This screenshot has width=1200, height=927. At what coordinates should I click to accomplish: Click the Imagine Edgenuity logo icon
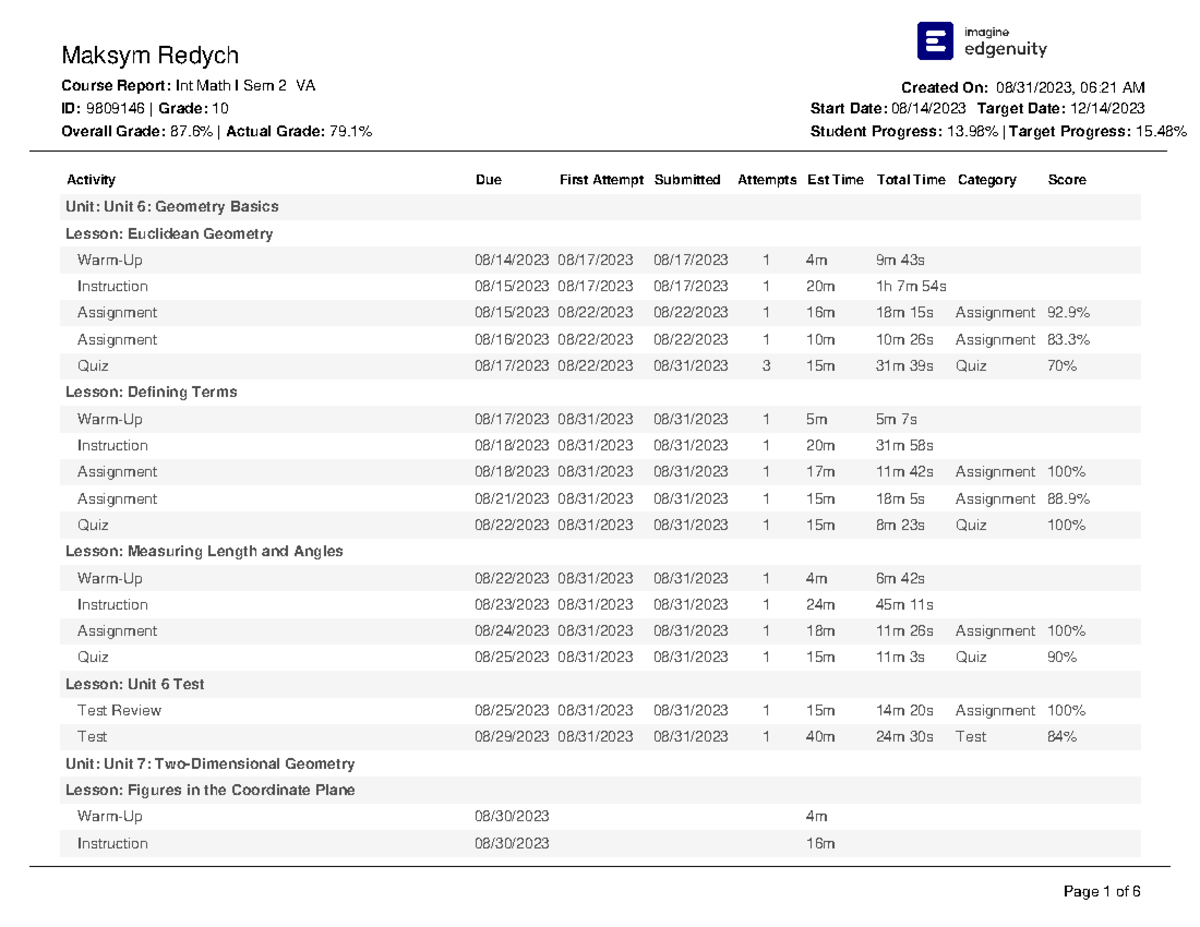coord(936,41)
